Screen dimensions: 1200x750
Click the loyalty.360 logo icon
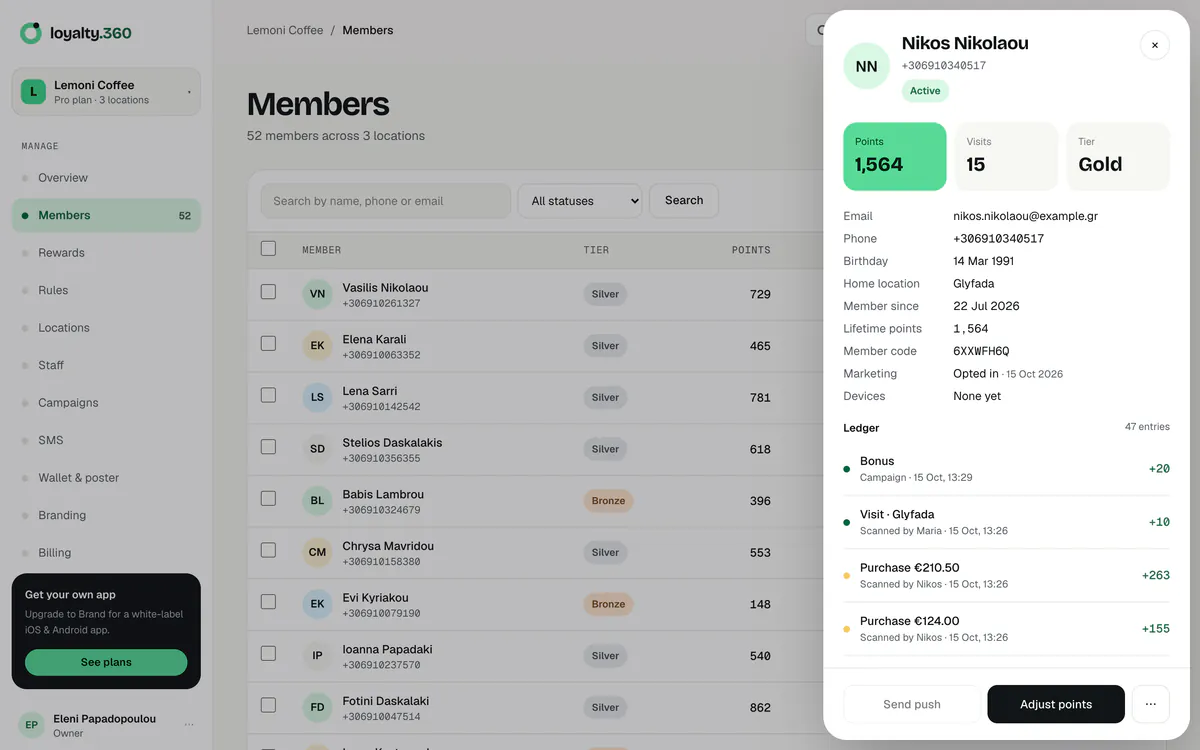coord(31,33)
